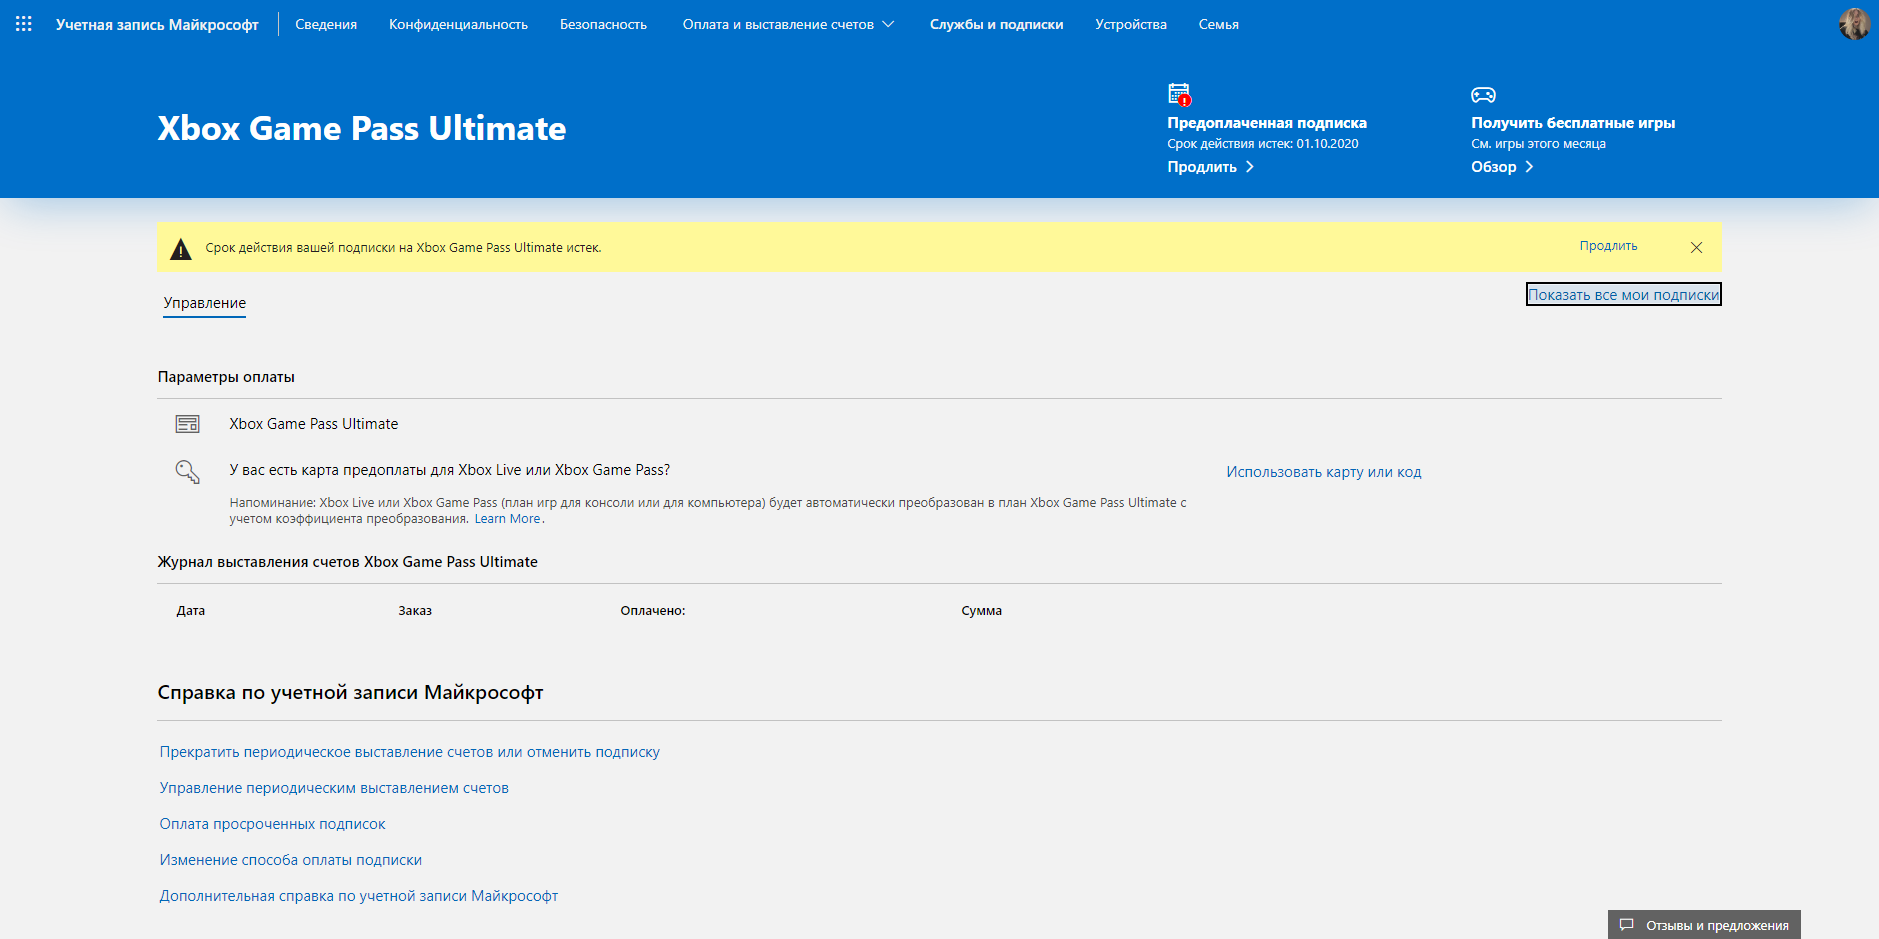
Task: Dismiss the yellow expiration banner with X
Action: click(x=1696, y=248)
